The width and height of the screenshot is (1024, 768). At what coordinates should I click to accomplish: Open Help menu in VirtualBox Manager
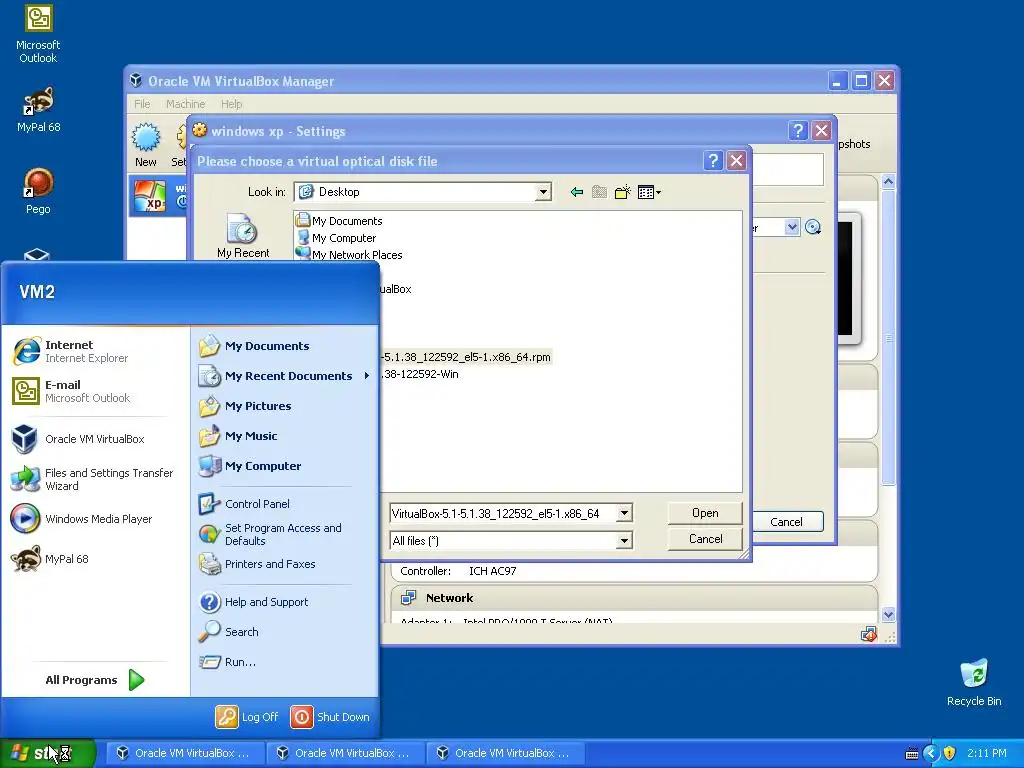[x=231, y=104]
